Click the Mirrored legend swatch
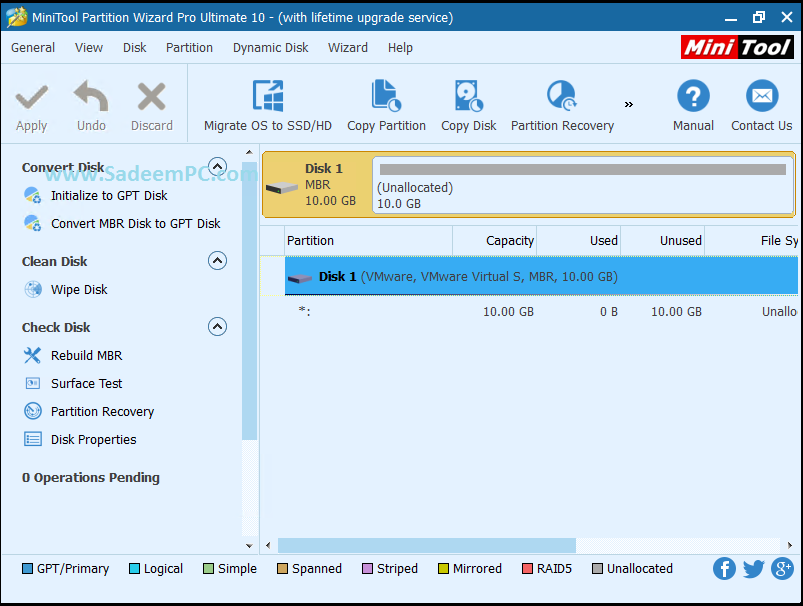This screenshot has height=606, width=803. 443,569
